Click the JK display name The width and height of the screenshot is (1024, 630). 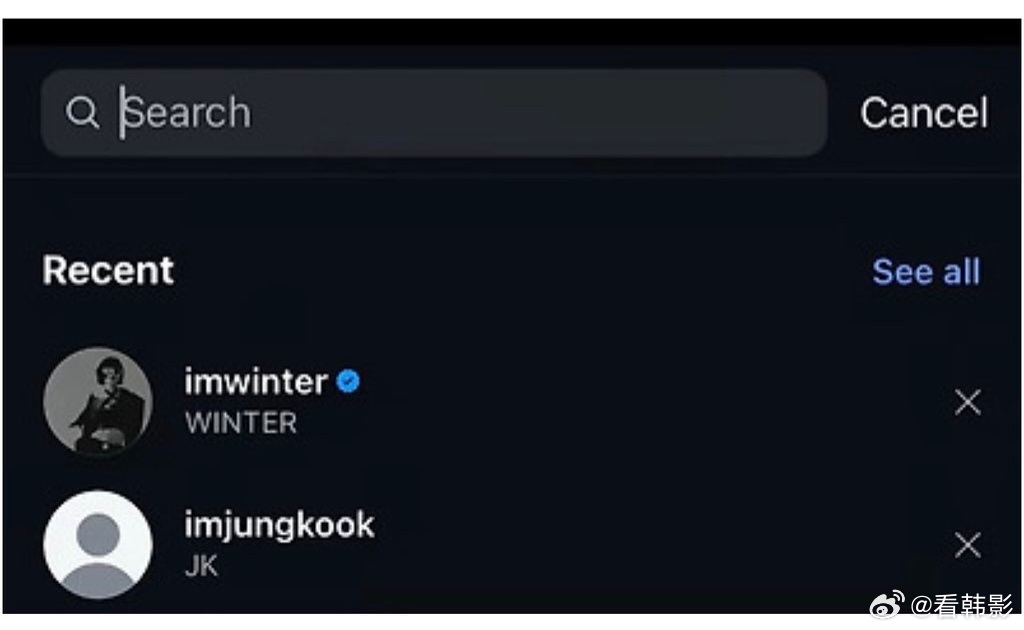point(201,566)
